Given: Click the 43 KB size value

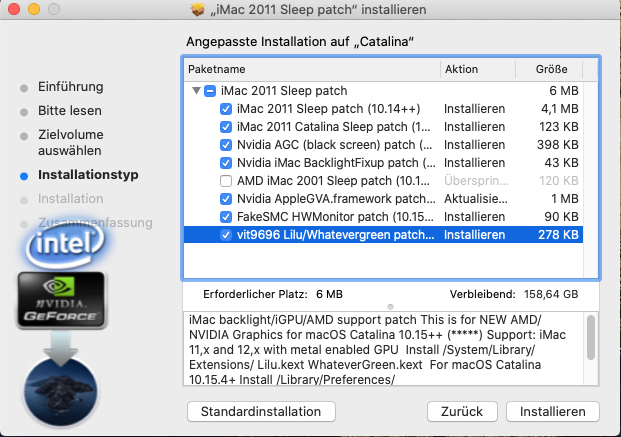Looking at the screenshot, I should tap(562, 163).
